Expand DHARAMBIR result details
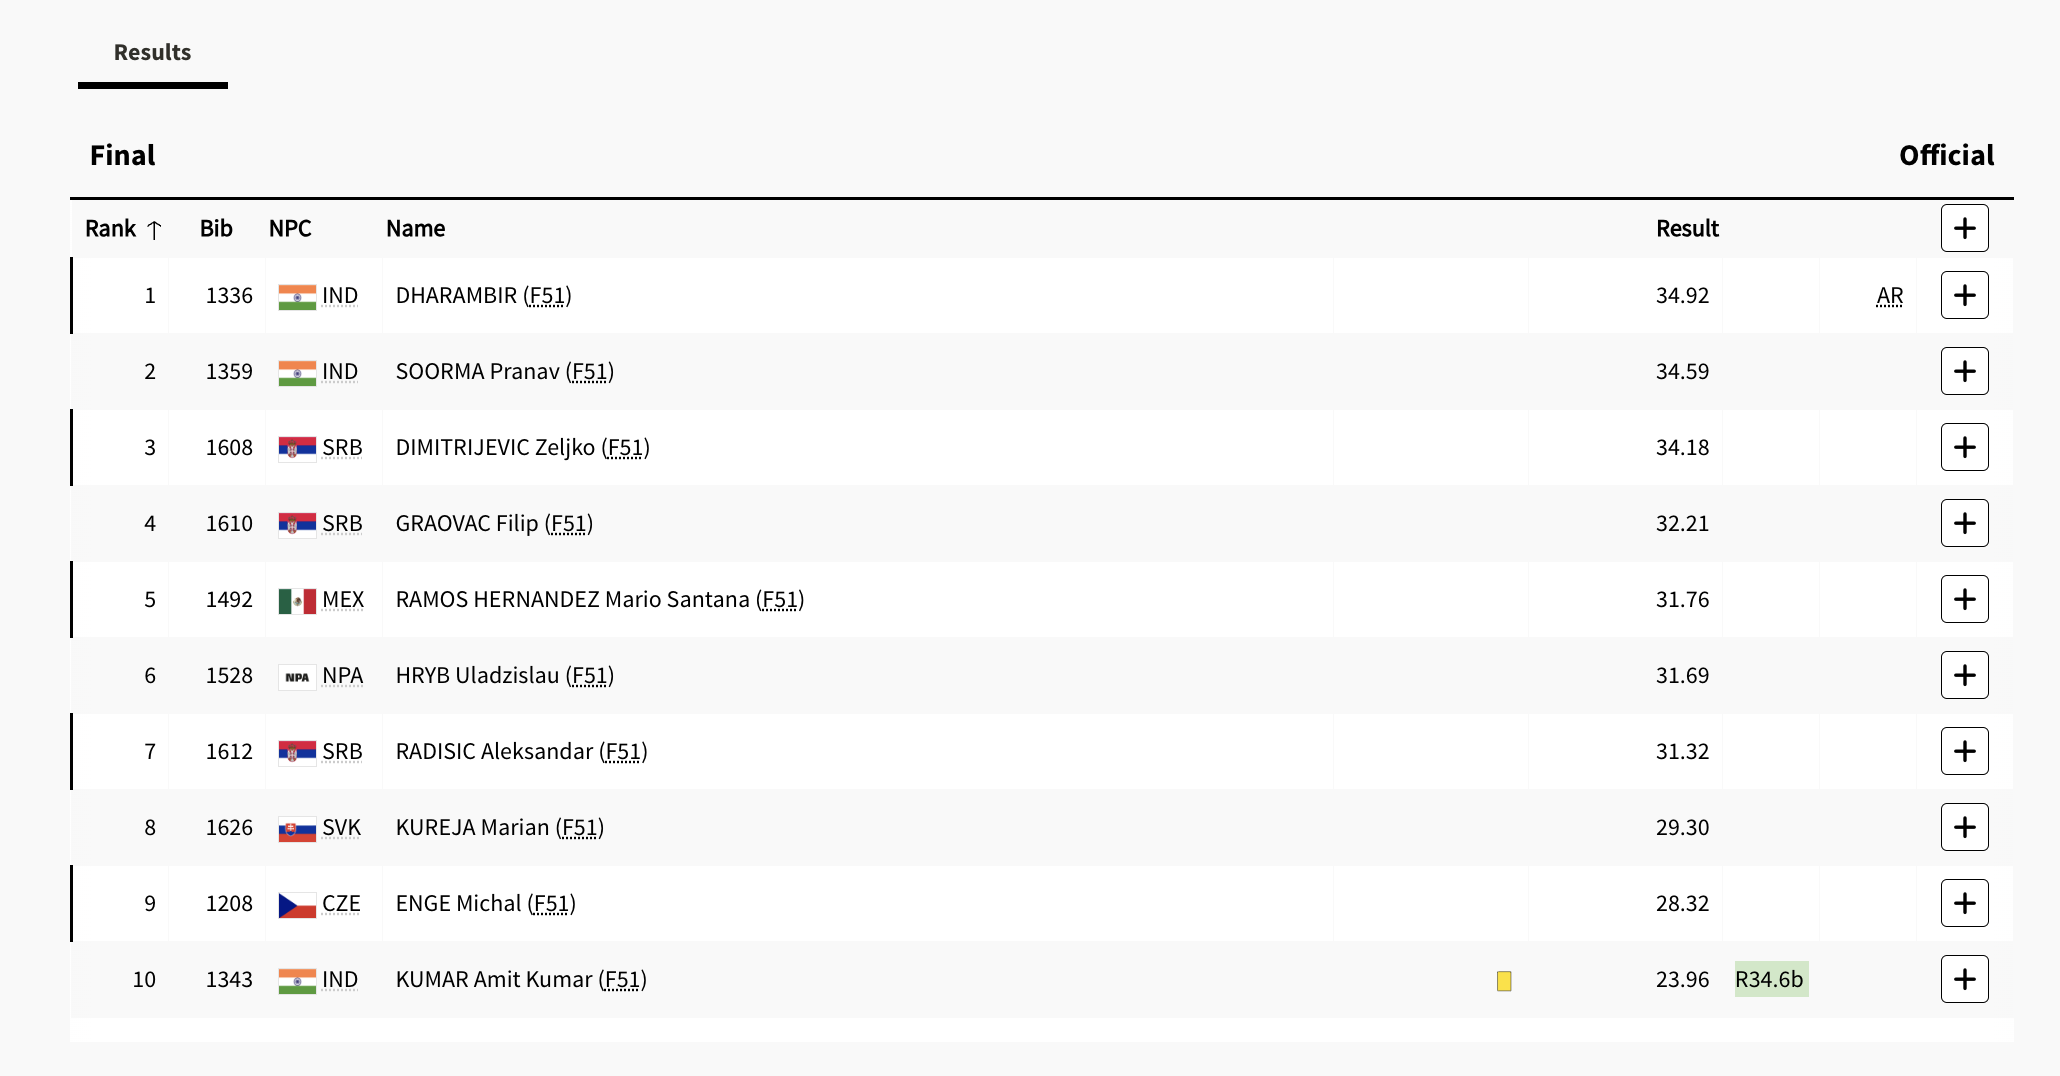Screen dimensions: 2060x1076 point(1964,296)
